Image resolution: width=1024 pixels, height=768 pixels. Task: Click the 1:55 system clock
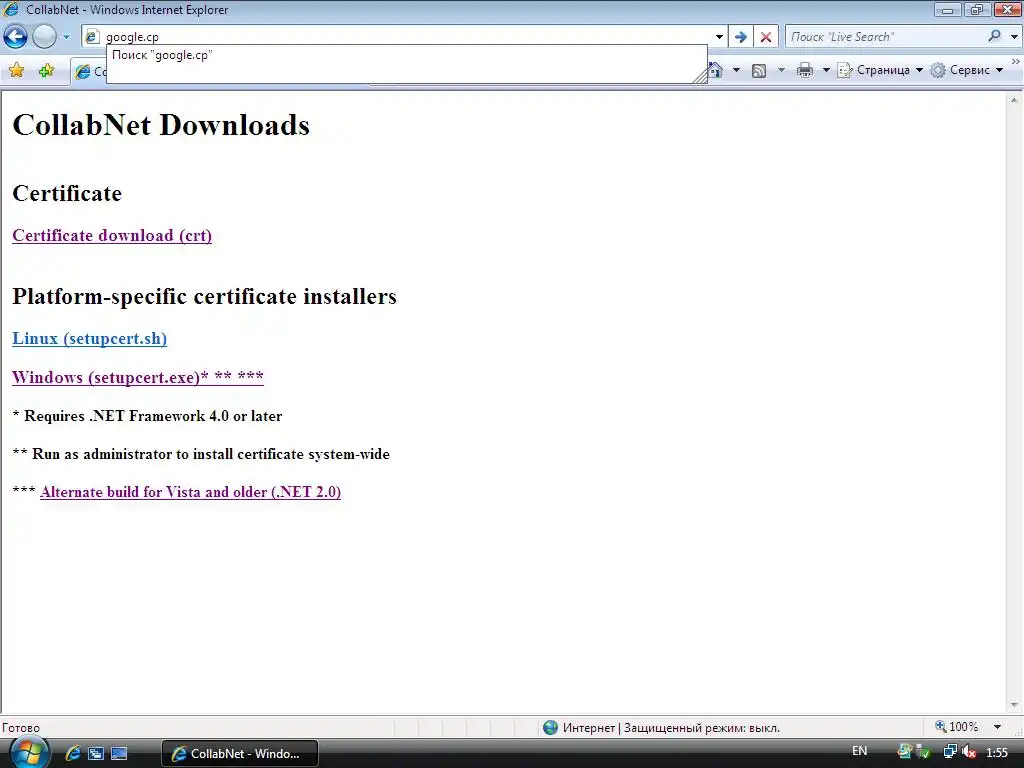(x=997, y=752)
